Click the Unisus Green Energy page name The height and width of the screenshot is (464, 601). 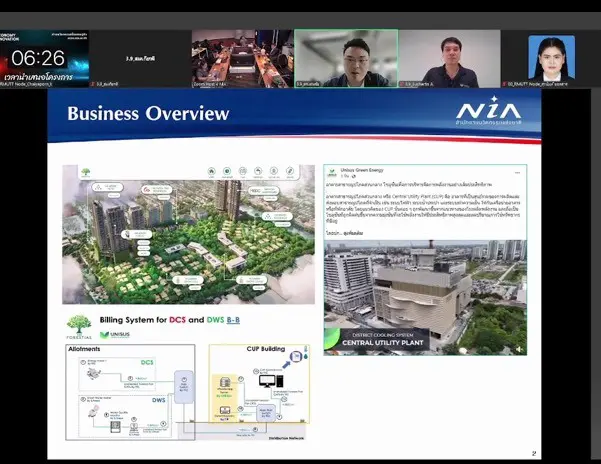(x=362, y=170)
